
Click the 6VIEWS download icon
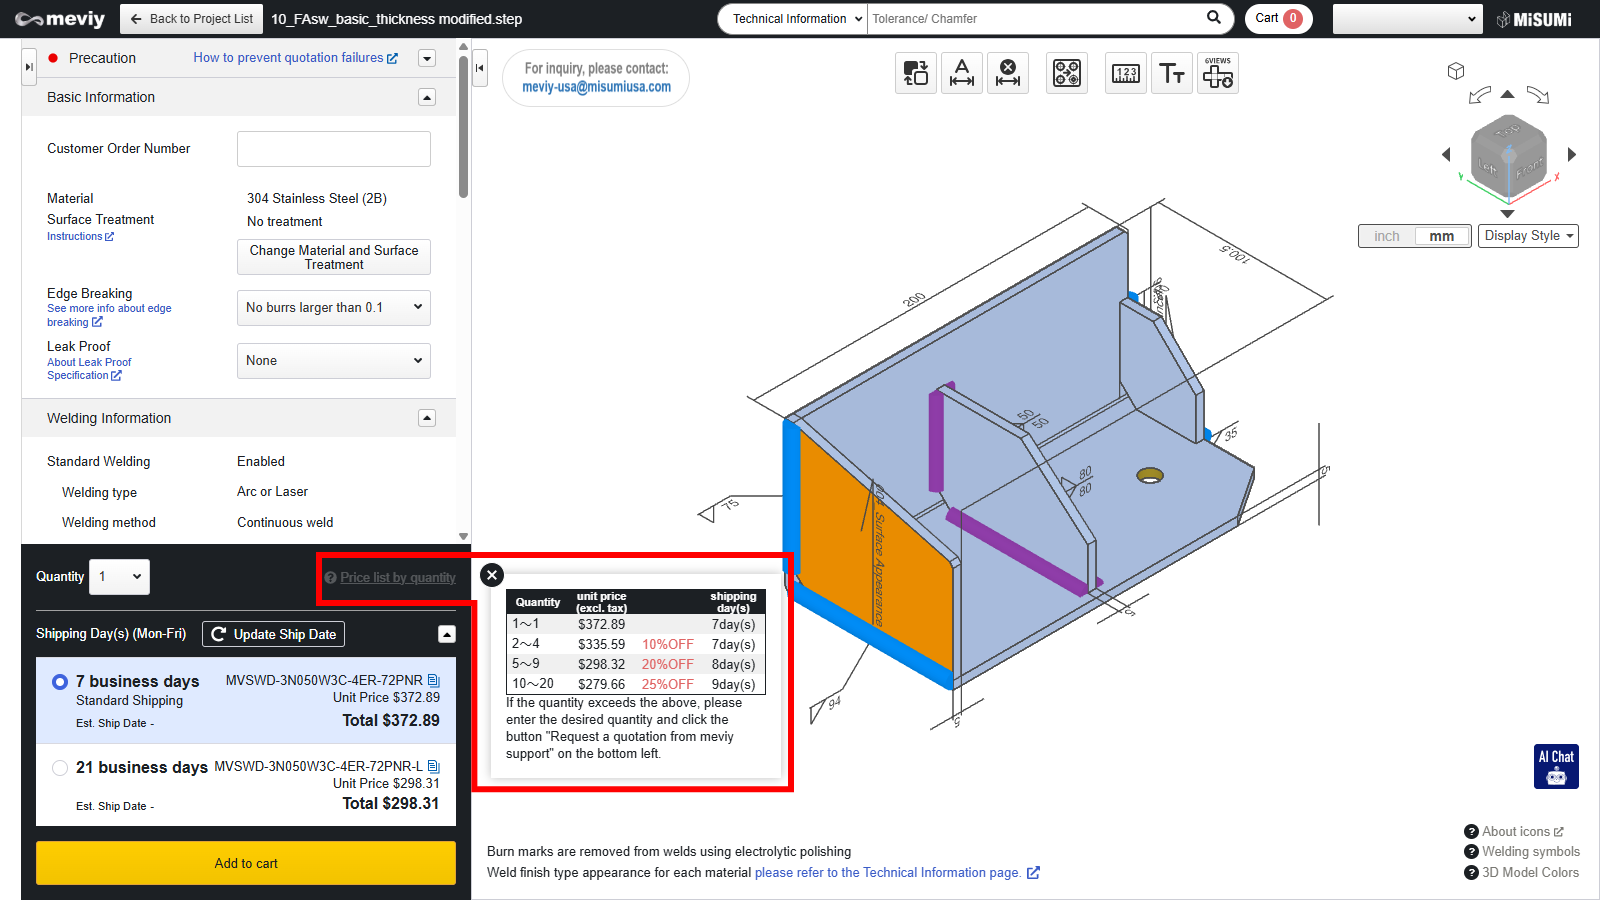click(x=1217, y=73)
